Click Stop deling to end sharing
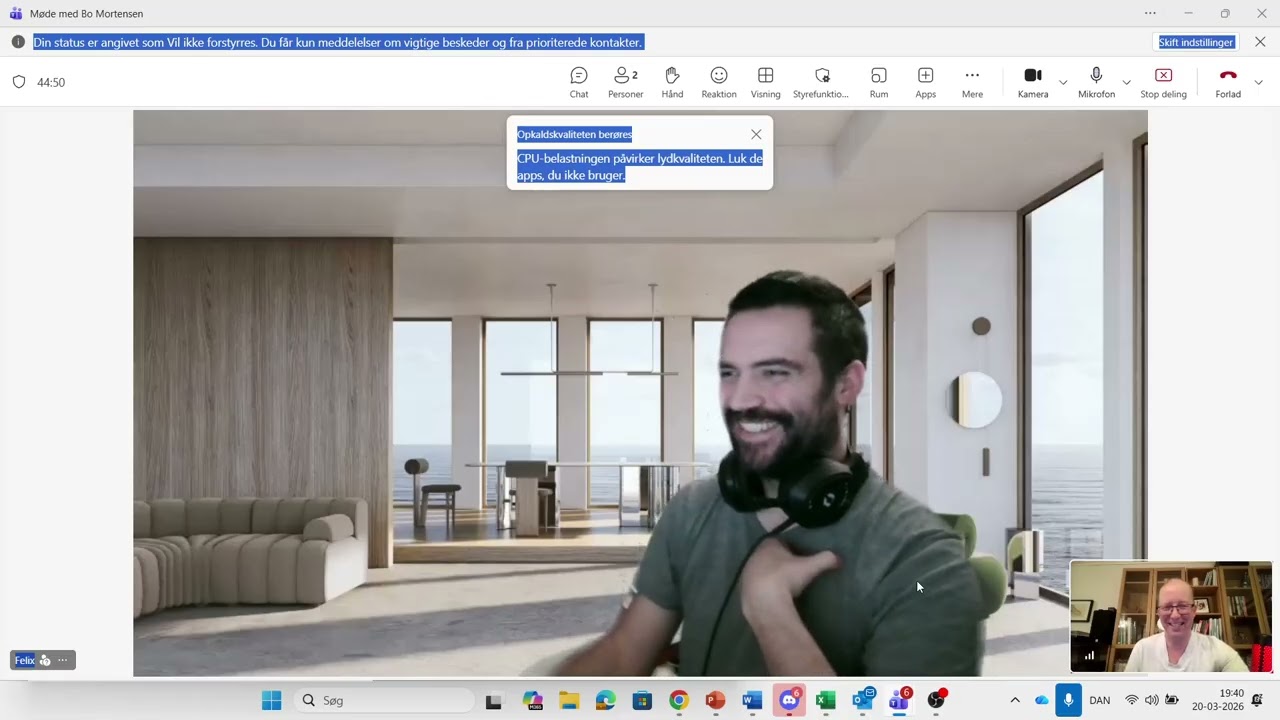This screenshot has width=1280, height=720. 1164,82
